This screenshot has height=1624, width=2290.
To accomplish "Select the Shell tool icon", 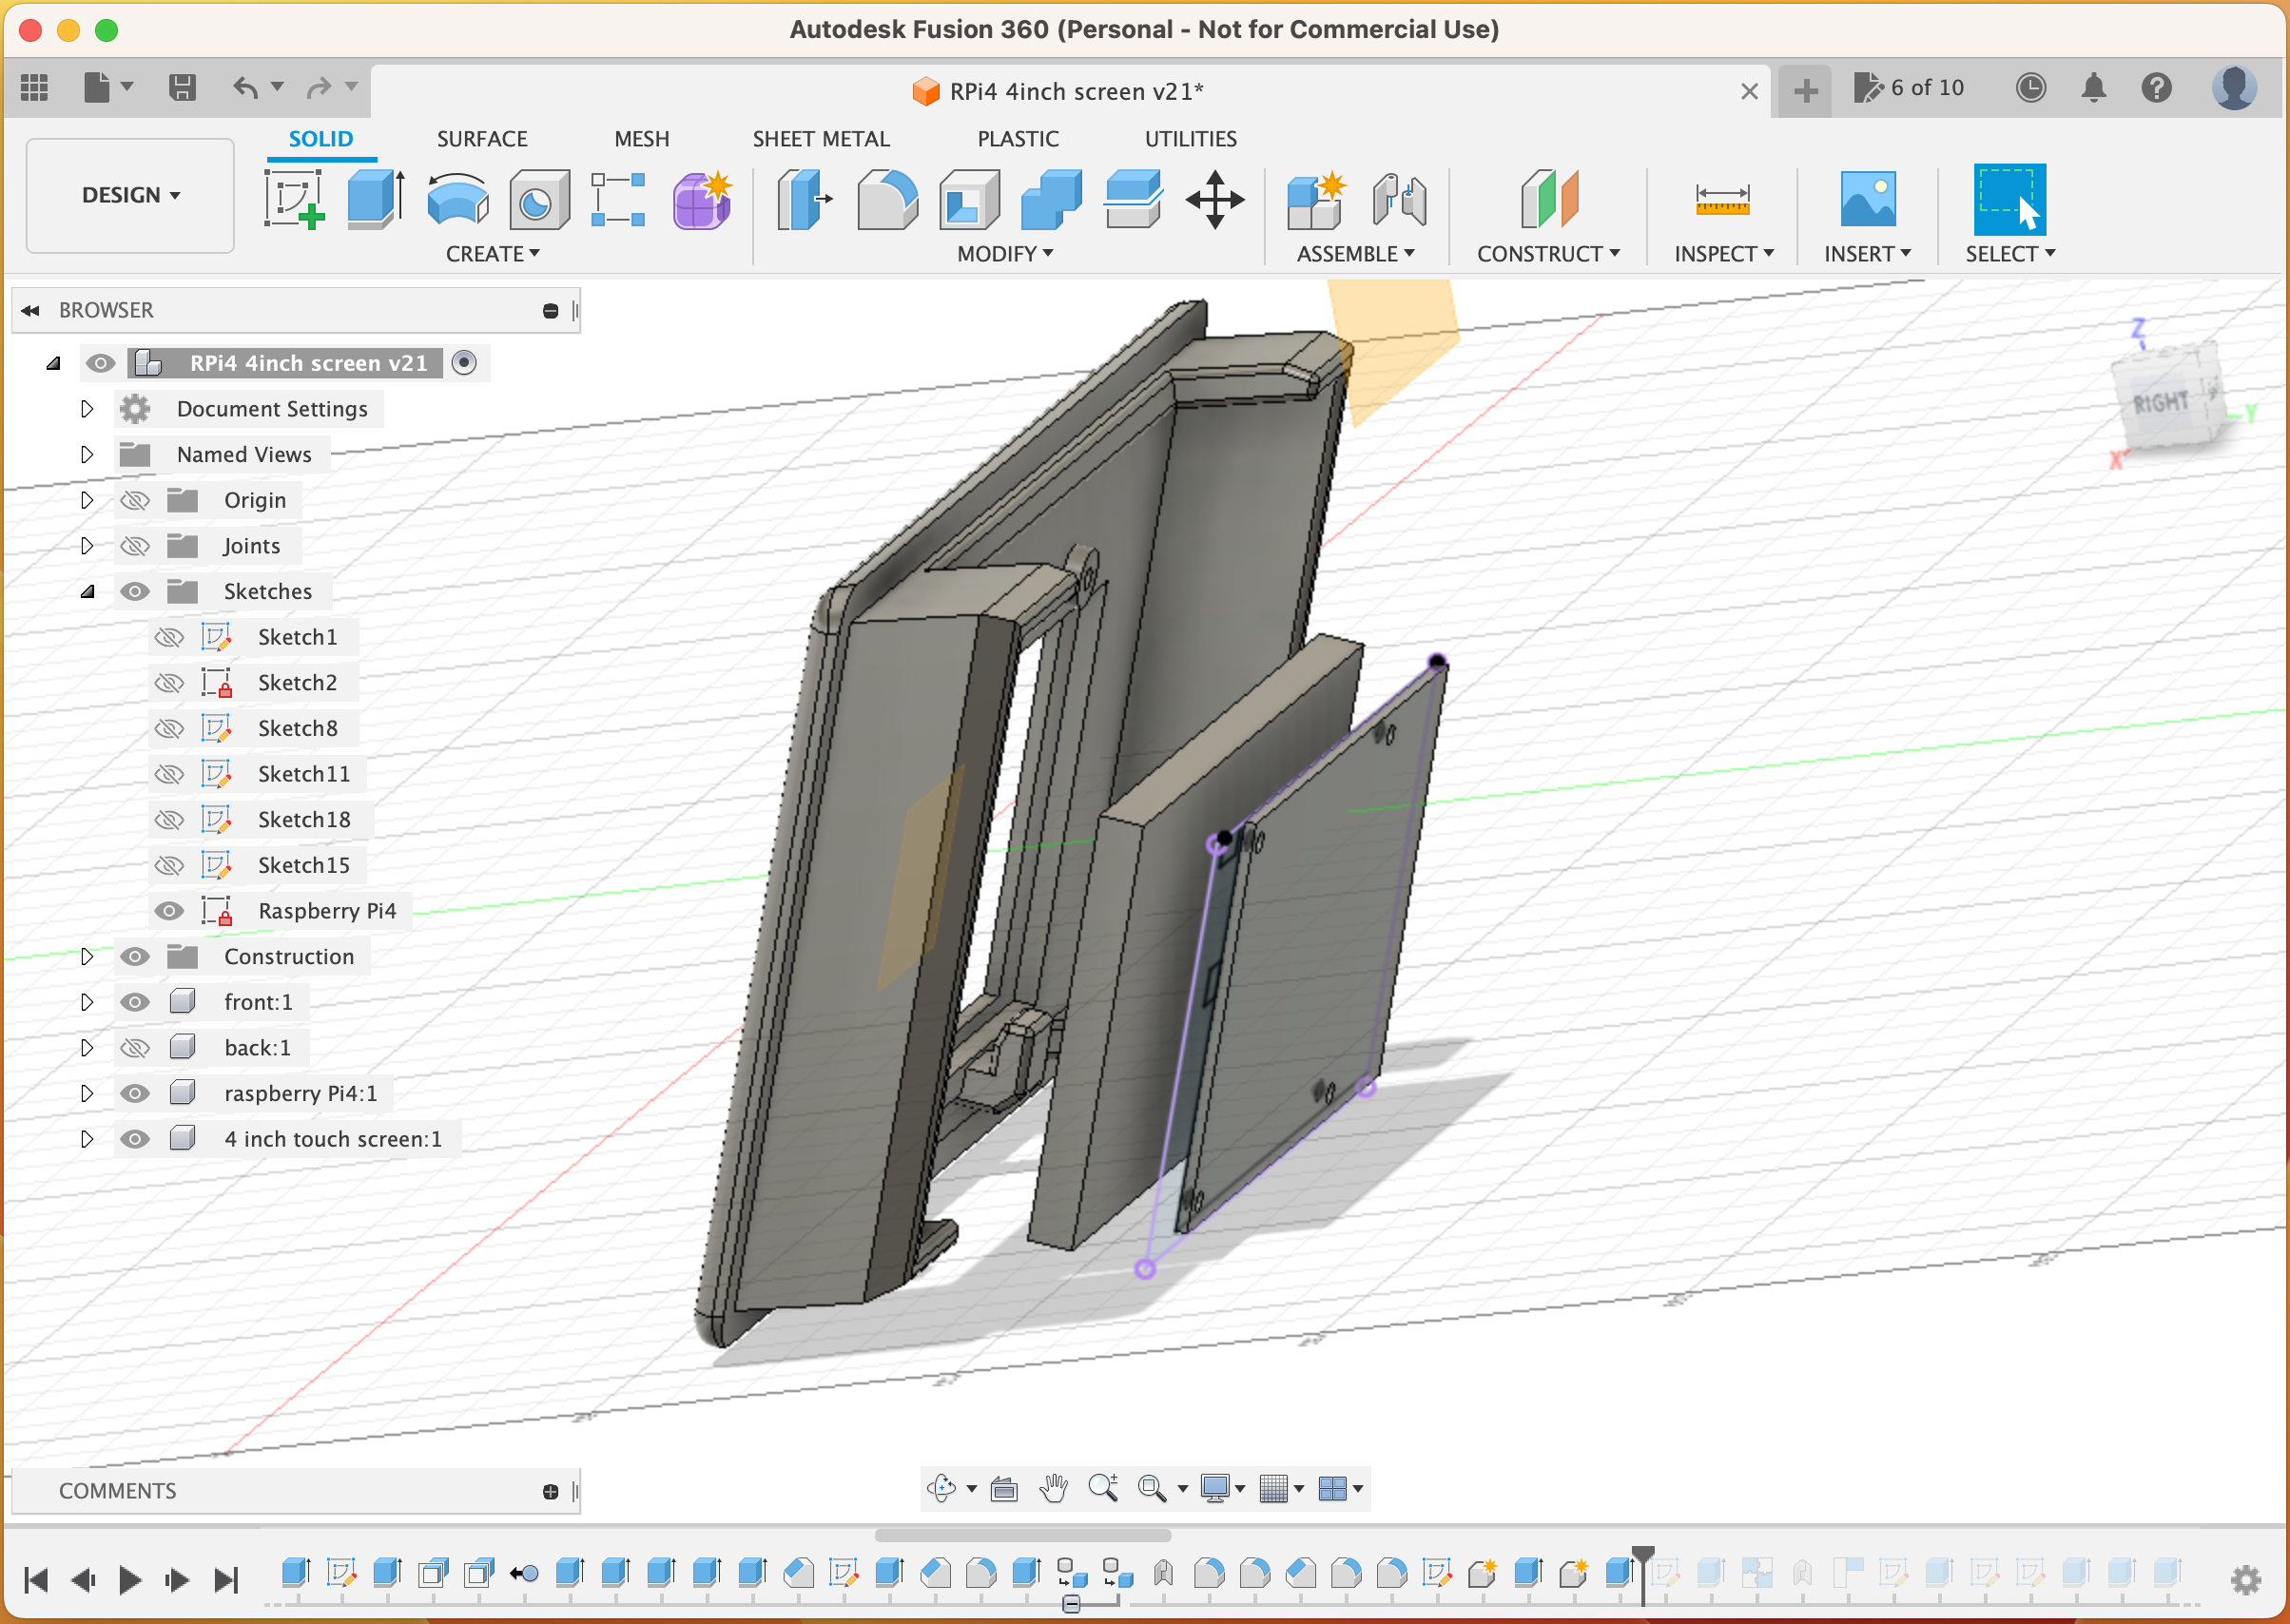I will [969, 199].
